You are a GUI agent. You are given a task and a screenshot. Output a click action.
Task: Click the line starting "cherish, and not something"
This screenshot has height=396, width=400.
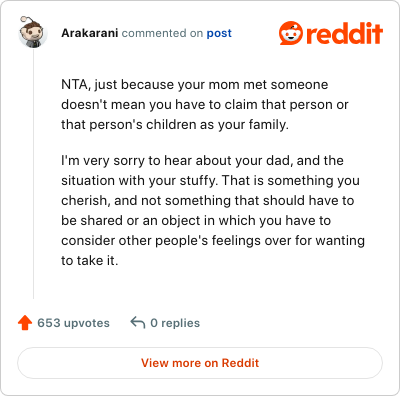[x=208, y=201]
